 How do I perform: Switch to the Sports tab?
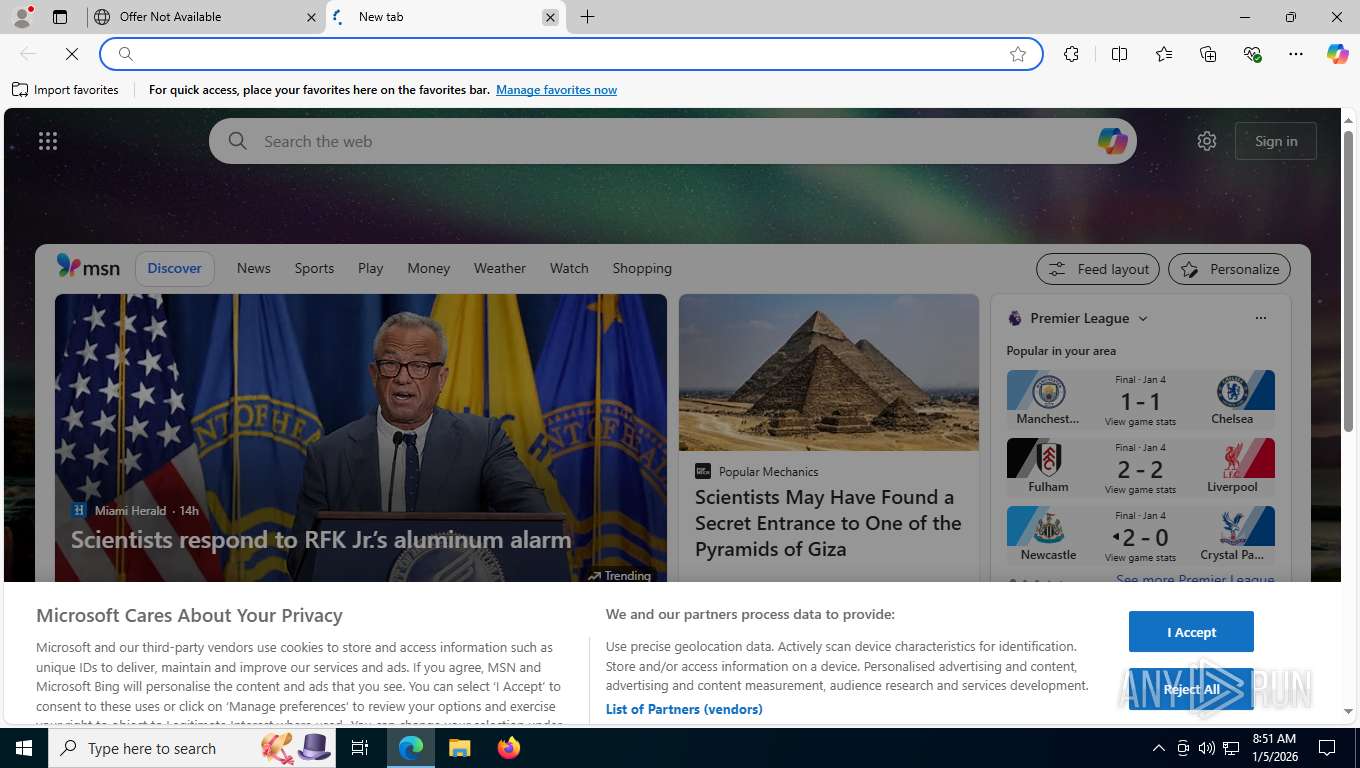point(314,268)
